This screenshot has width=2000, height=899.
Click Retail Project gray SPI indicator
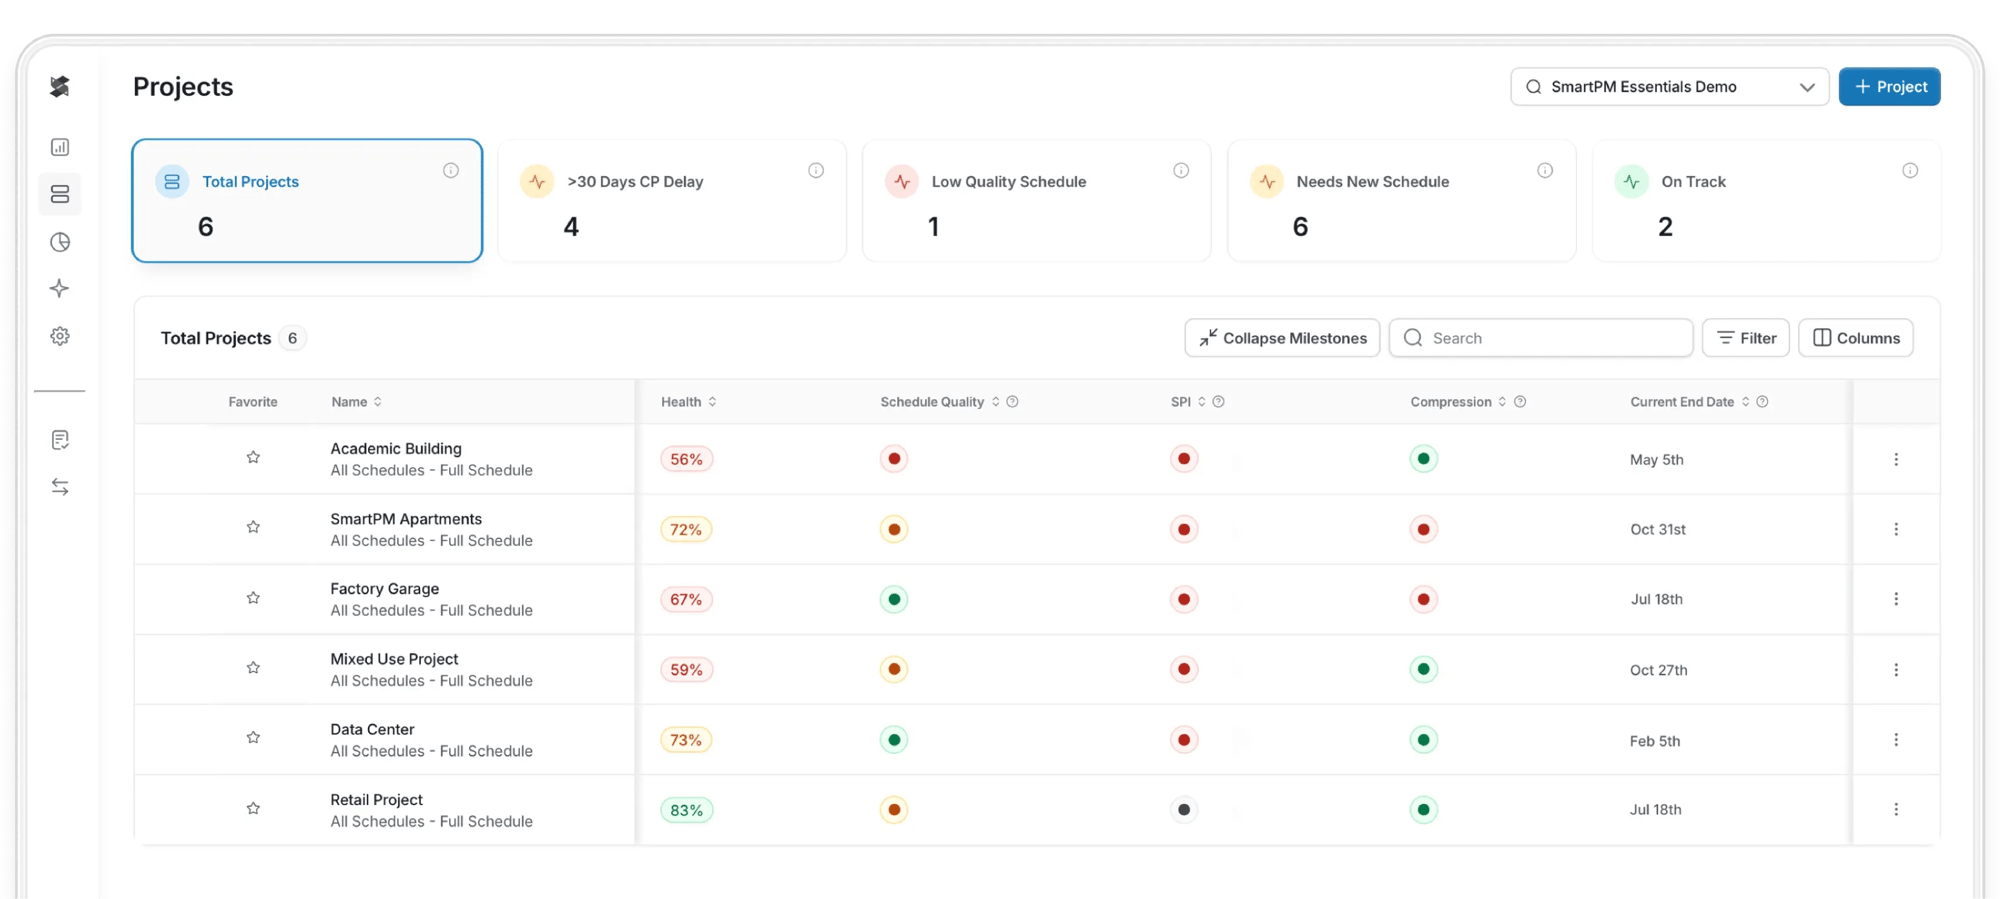pos(1184,810)
